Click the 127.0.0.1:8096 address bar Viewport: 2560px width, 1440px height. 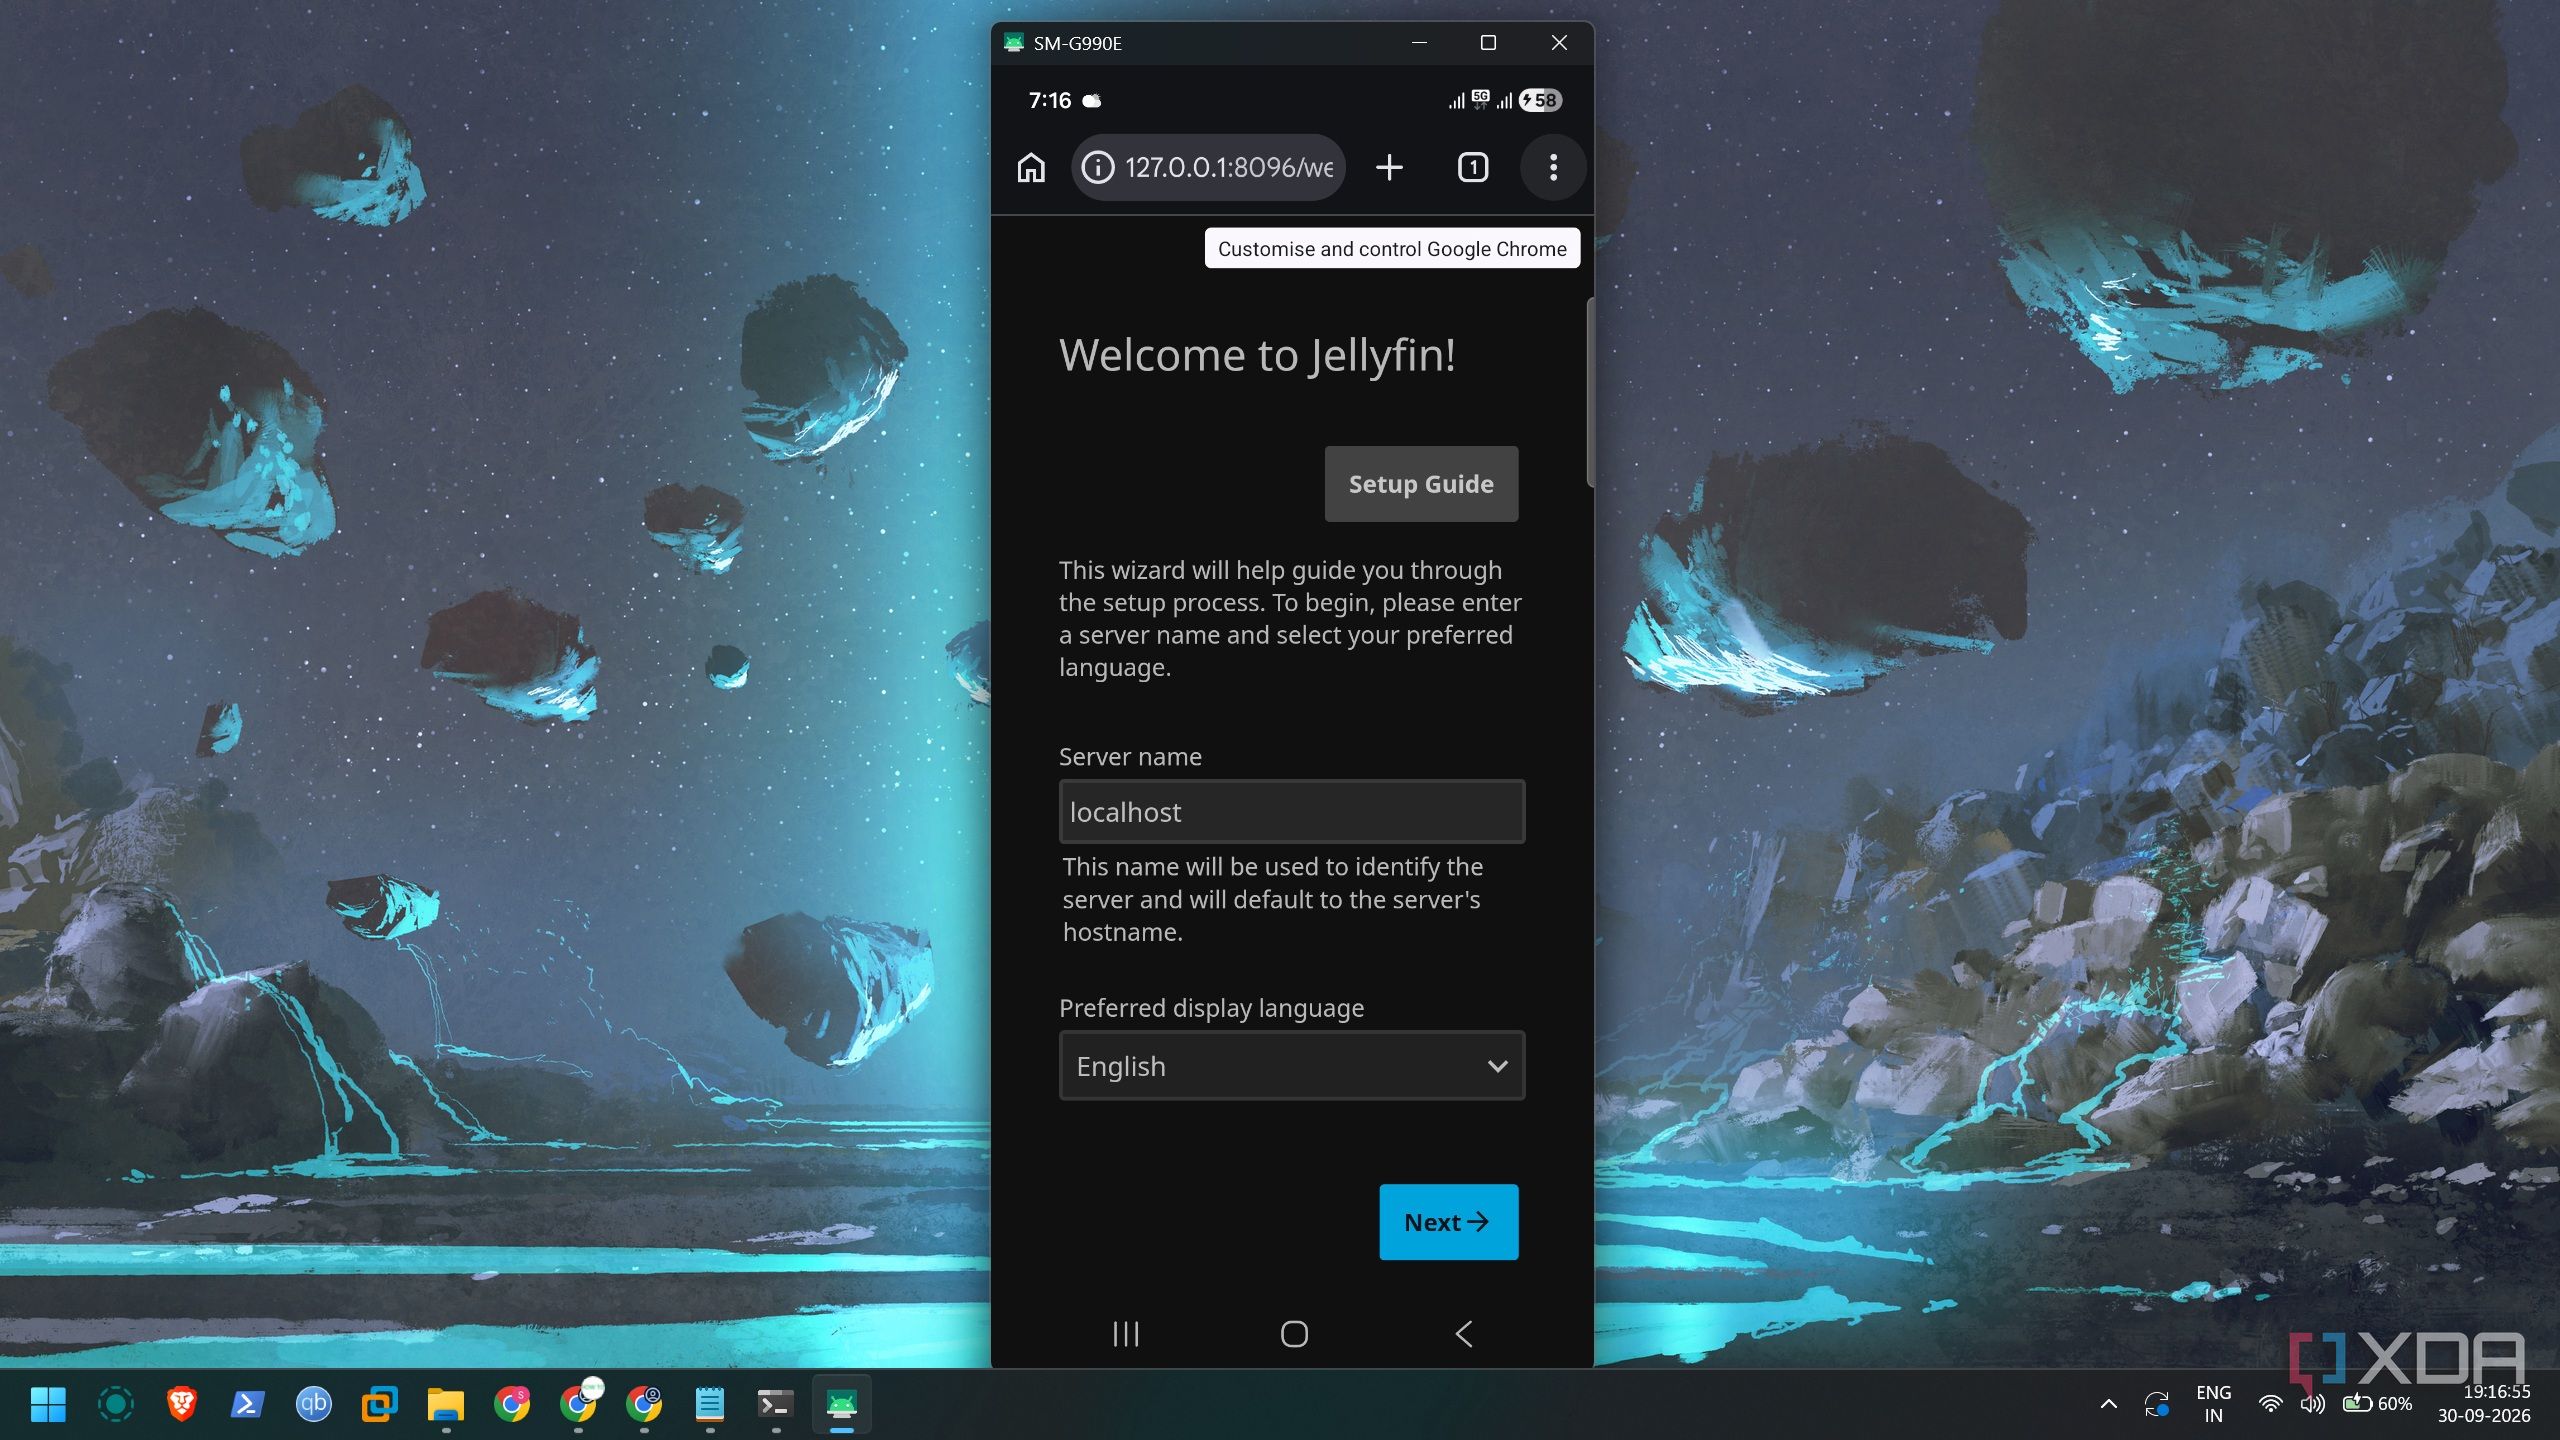(x=1208, y=167)
